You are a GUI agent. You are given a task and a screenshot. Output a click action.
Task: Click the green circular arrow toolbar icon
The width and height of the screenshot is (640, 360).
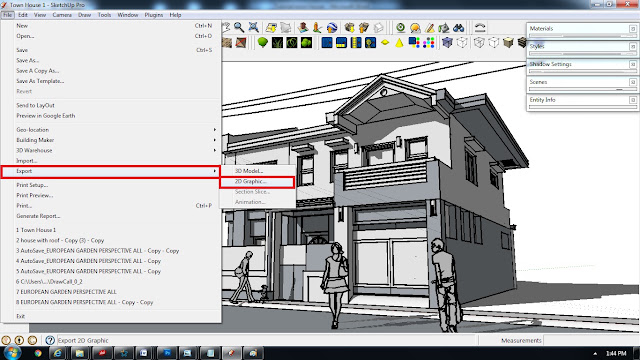click(401, 27)
